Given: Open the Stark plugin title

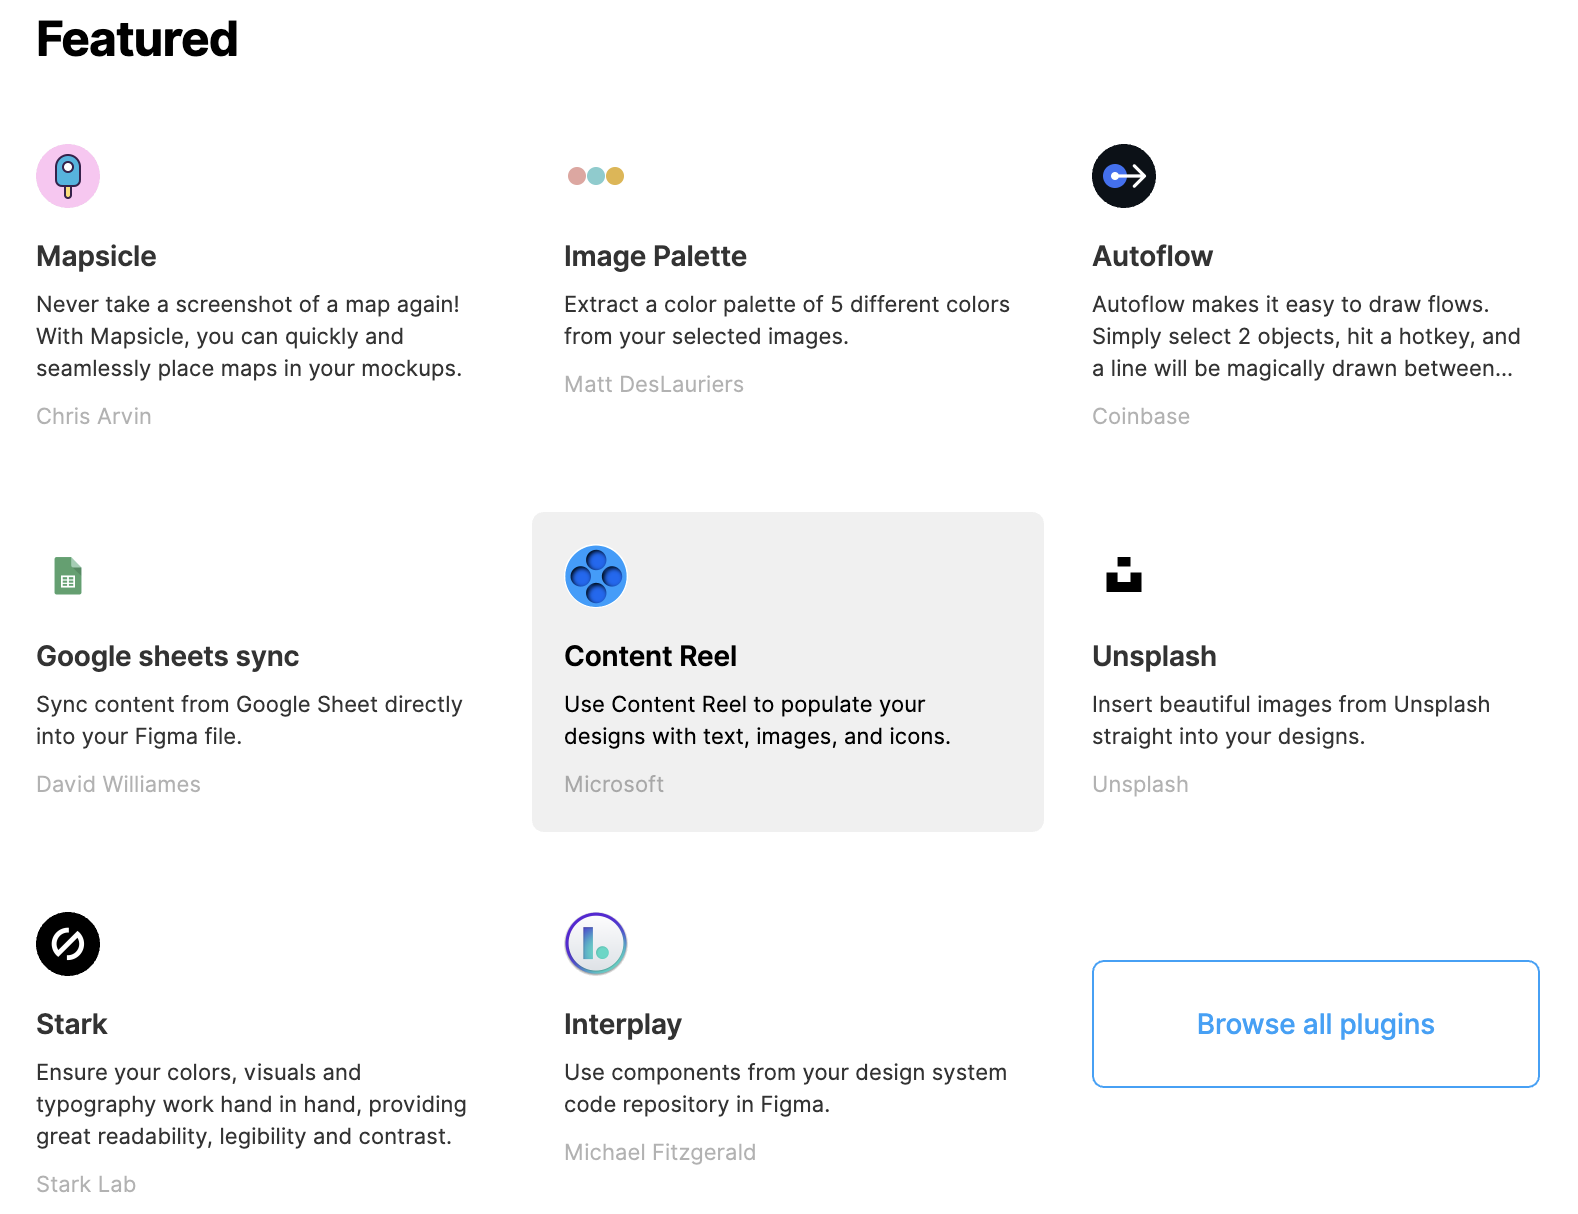Looking at the screenshot, I should point(72,1024).
